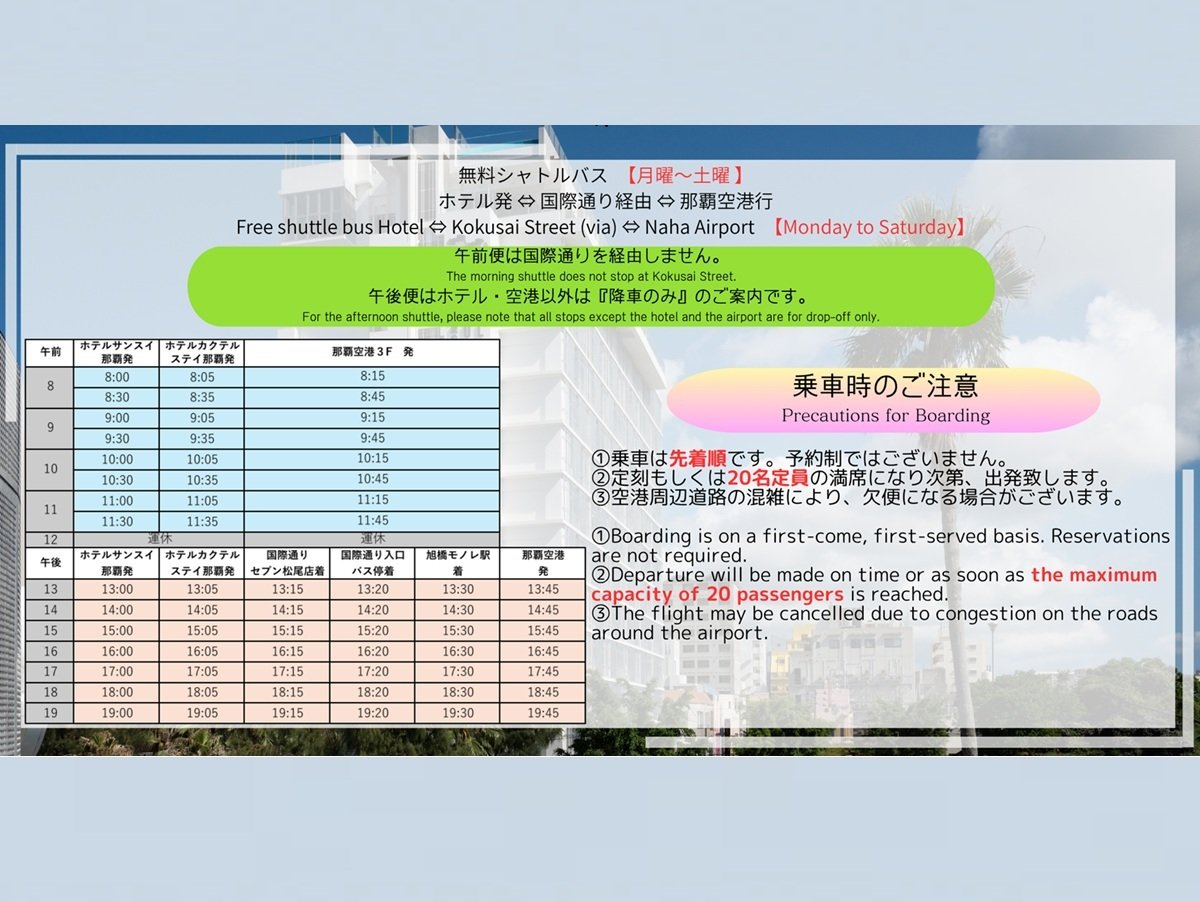Click the 15:45 airport cell
1200x902 pixels.
pyautogui.click(x=543, y=631)
